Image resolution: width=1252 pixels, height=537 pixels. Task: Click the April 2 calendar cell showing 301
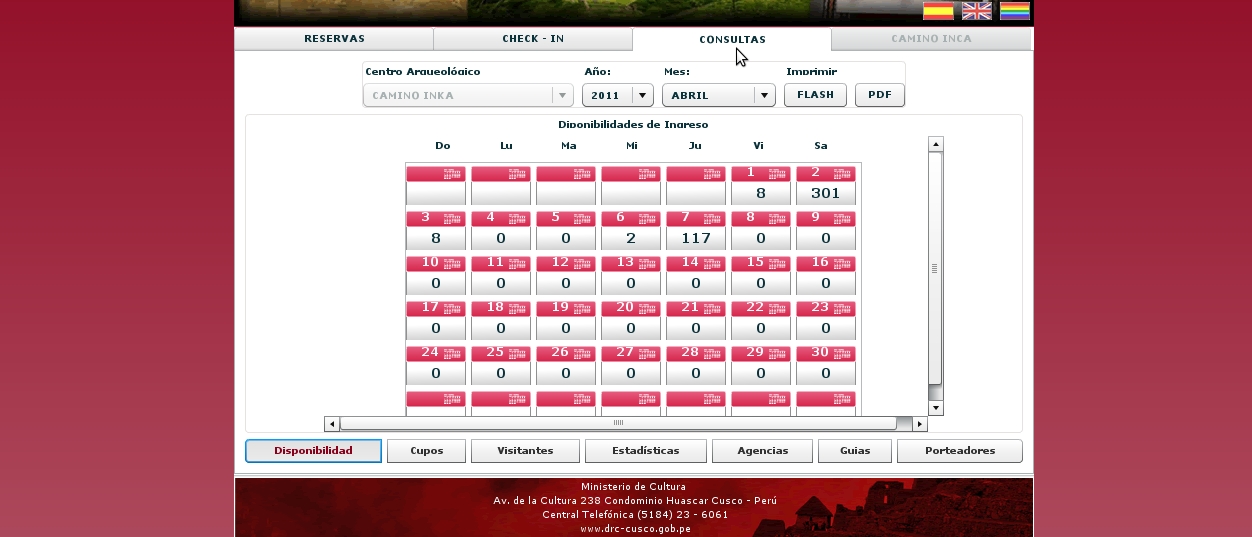point(825,187)
